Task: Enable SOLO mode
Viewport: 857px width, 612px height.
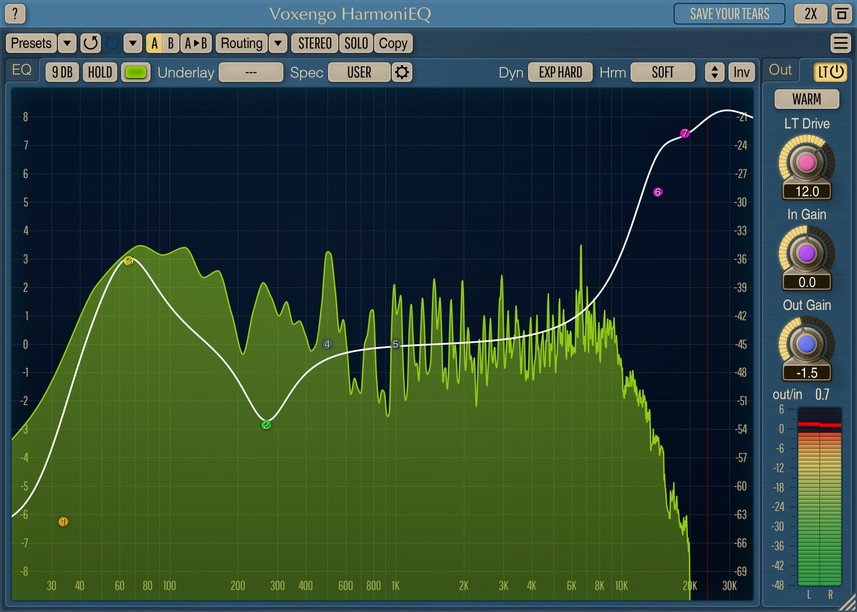Action: point(355,43)
